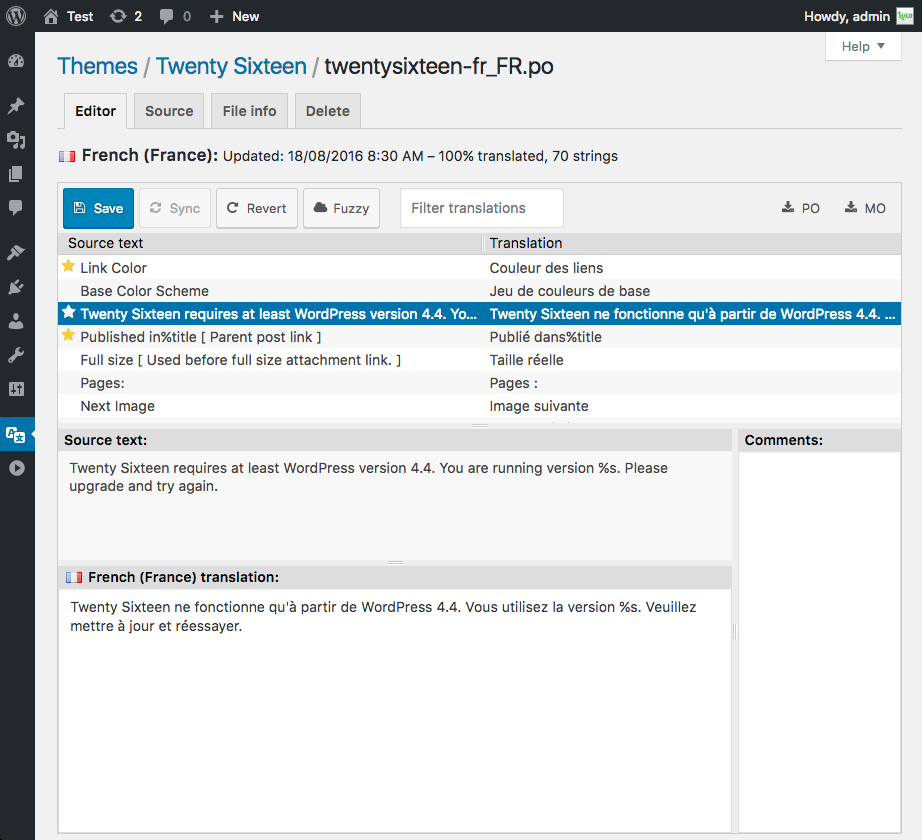Viewport: 924px width, 840px height.
Task: Toggle Fuzzy flag on selected string
Action: tap(341, 208)
